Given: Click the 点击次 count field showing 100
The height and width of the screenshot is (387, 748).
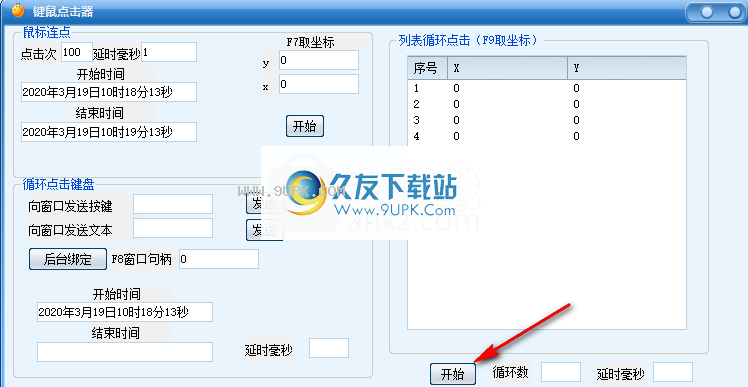Looking at the screenshot, I should pos(77,52).
